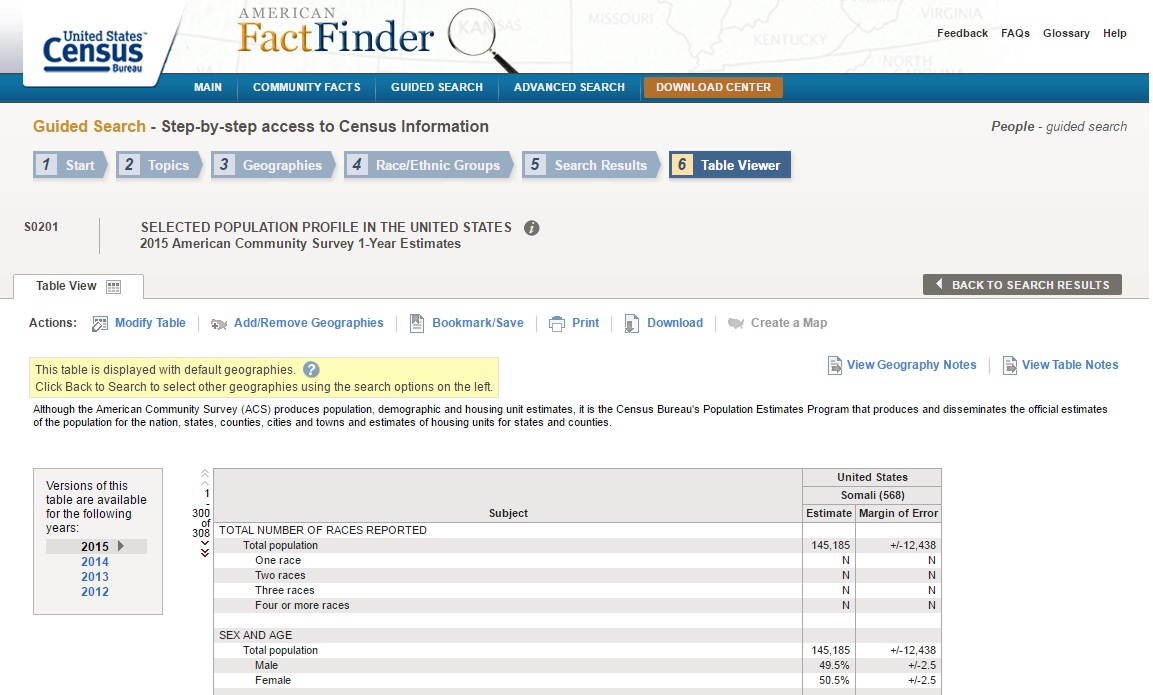
Task: Open COMMUNITY FACTS in navigation bar
Action: [307, 87]
